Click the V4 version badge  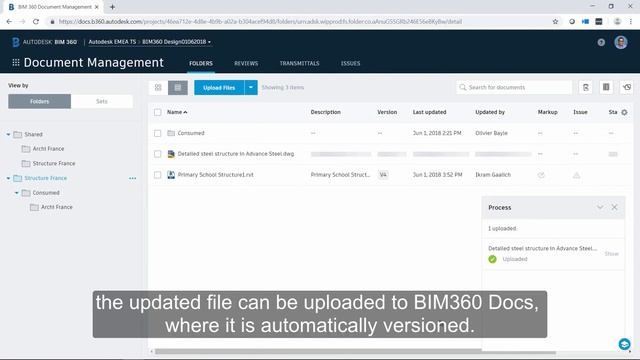[383, 175]
